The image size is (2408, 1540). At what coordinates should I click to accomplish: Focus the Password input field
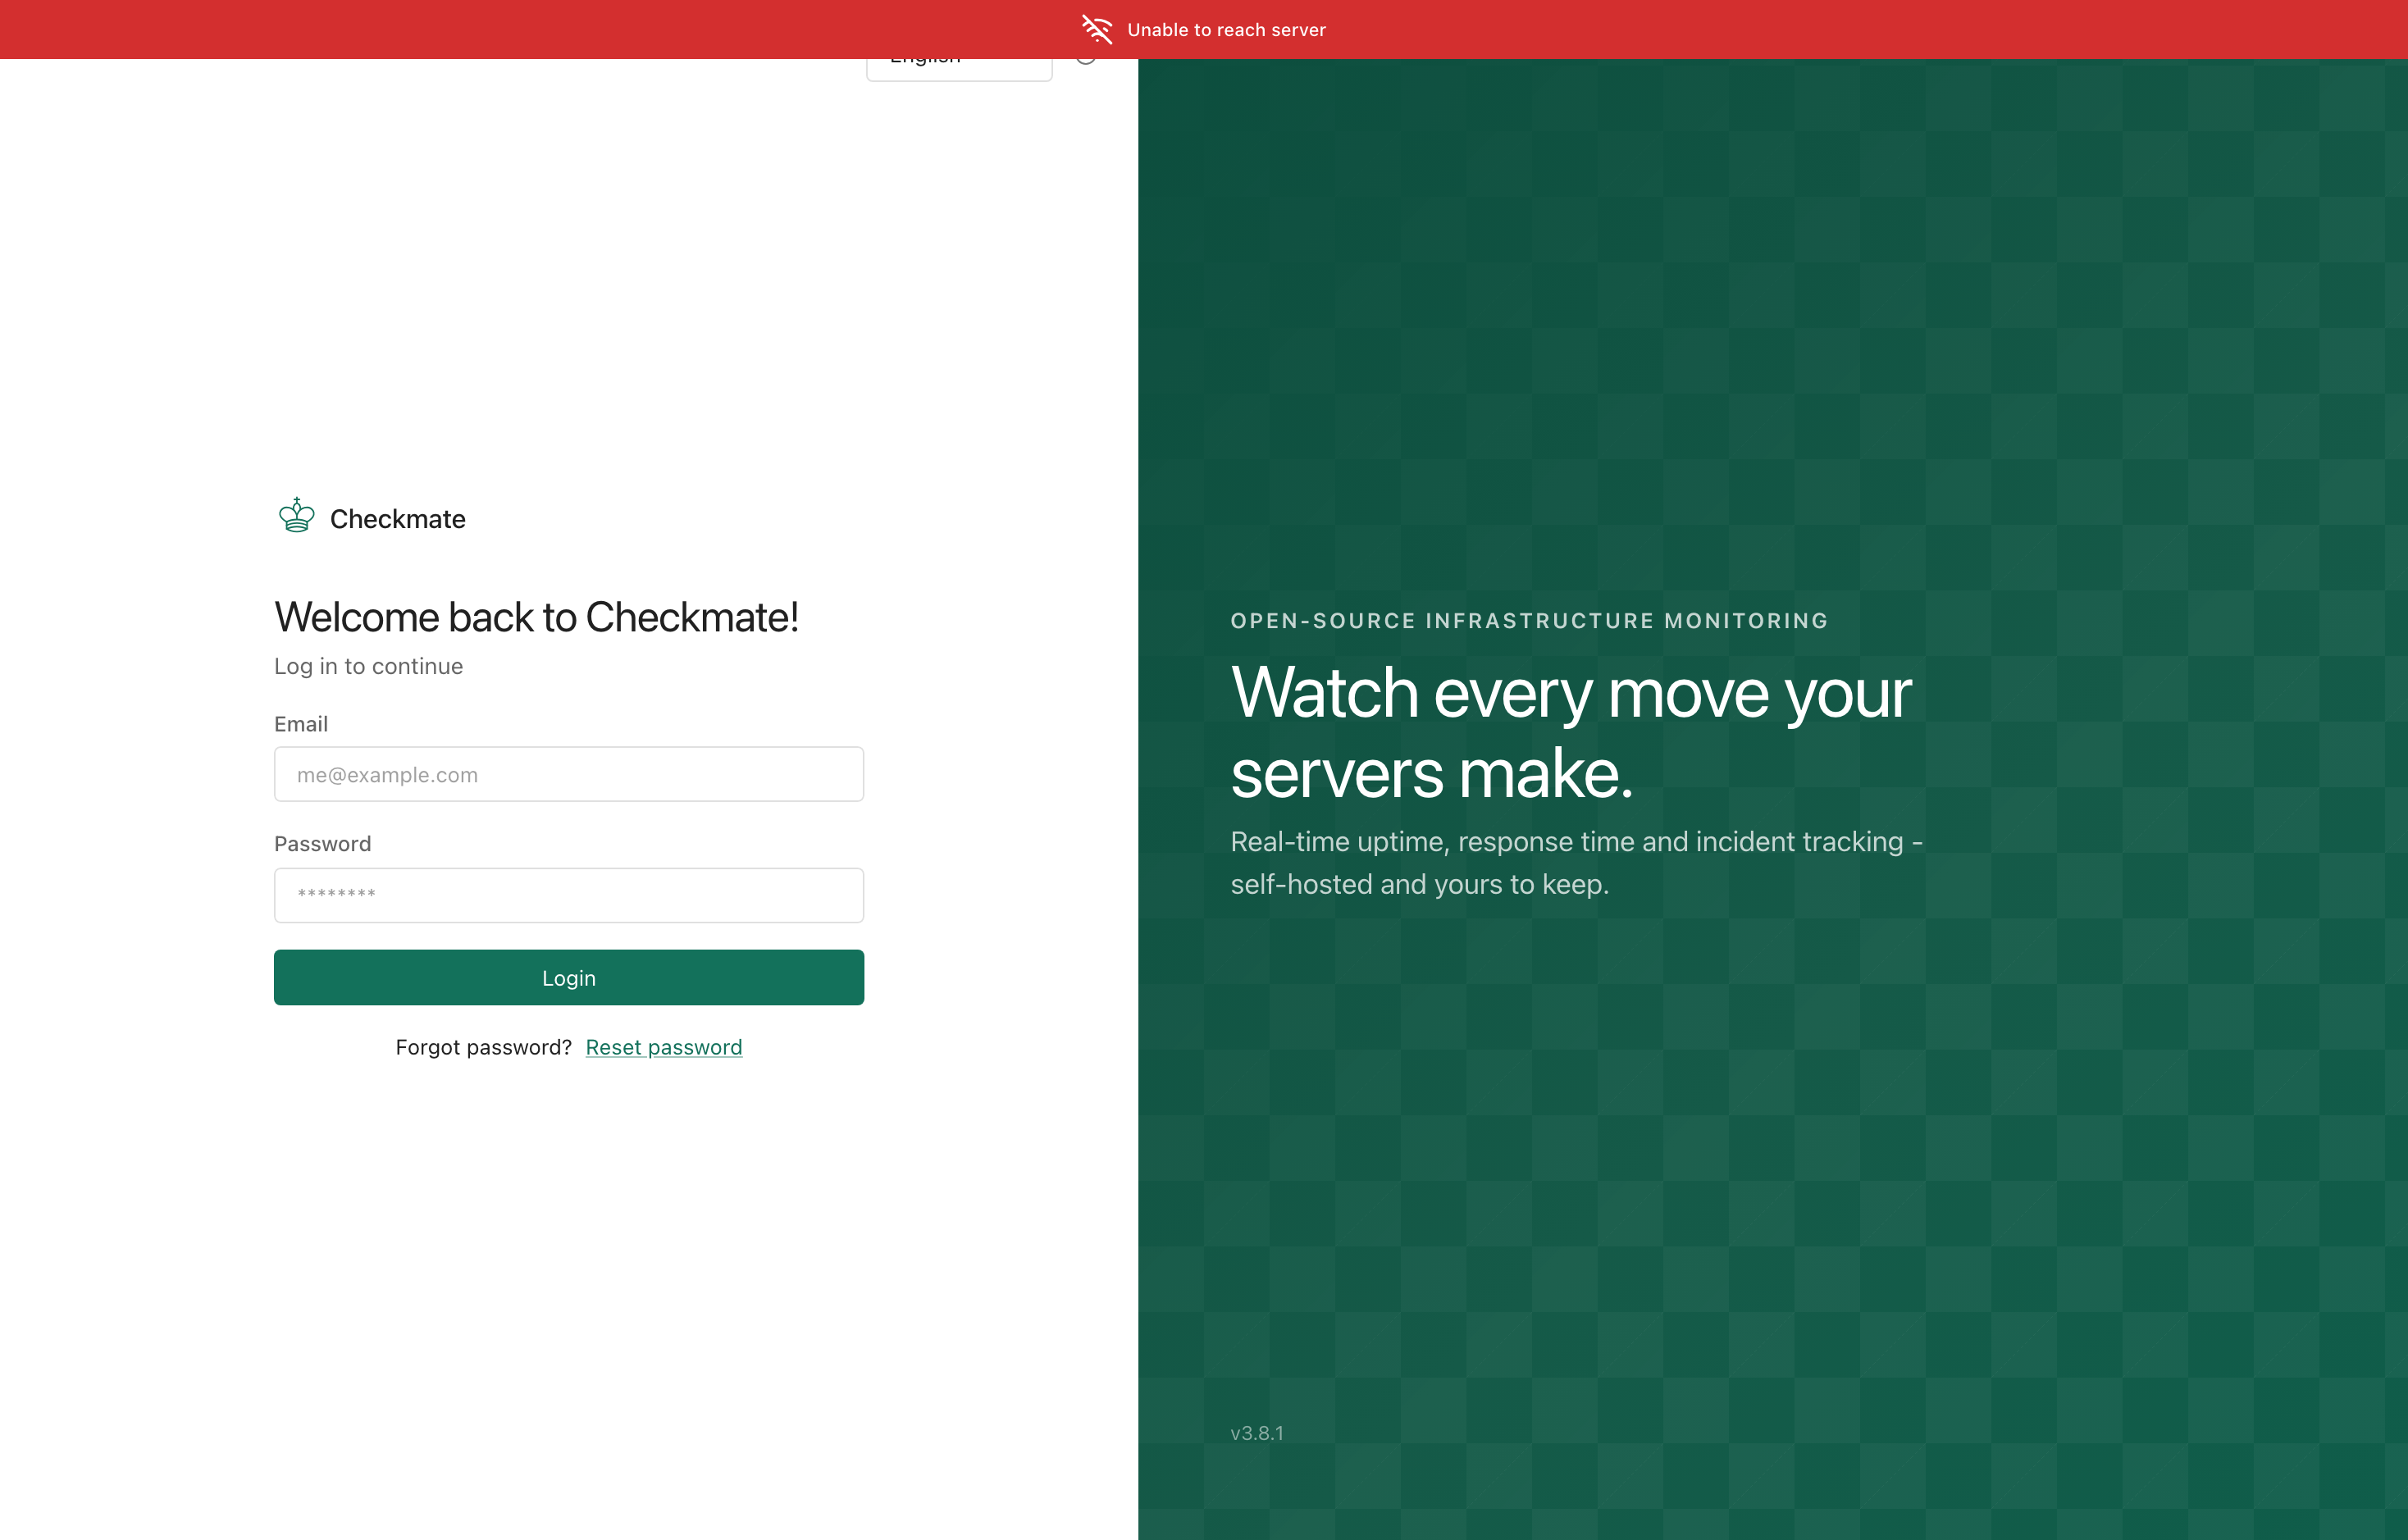pos(569,895)
